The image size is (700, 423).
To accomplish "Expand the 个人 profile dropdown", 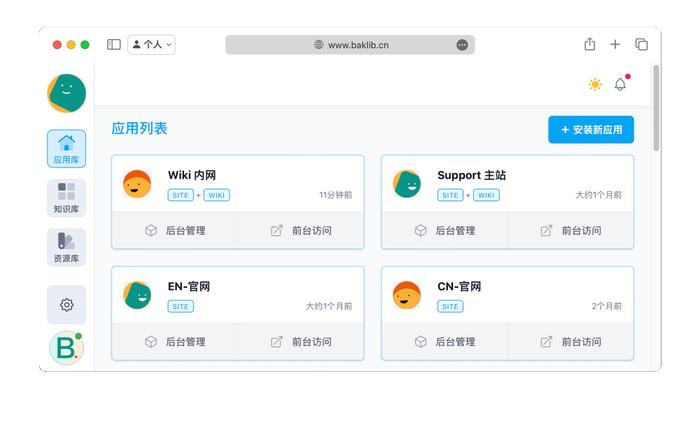I will 151,45.
